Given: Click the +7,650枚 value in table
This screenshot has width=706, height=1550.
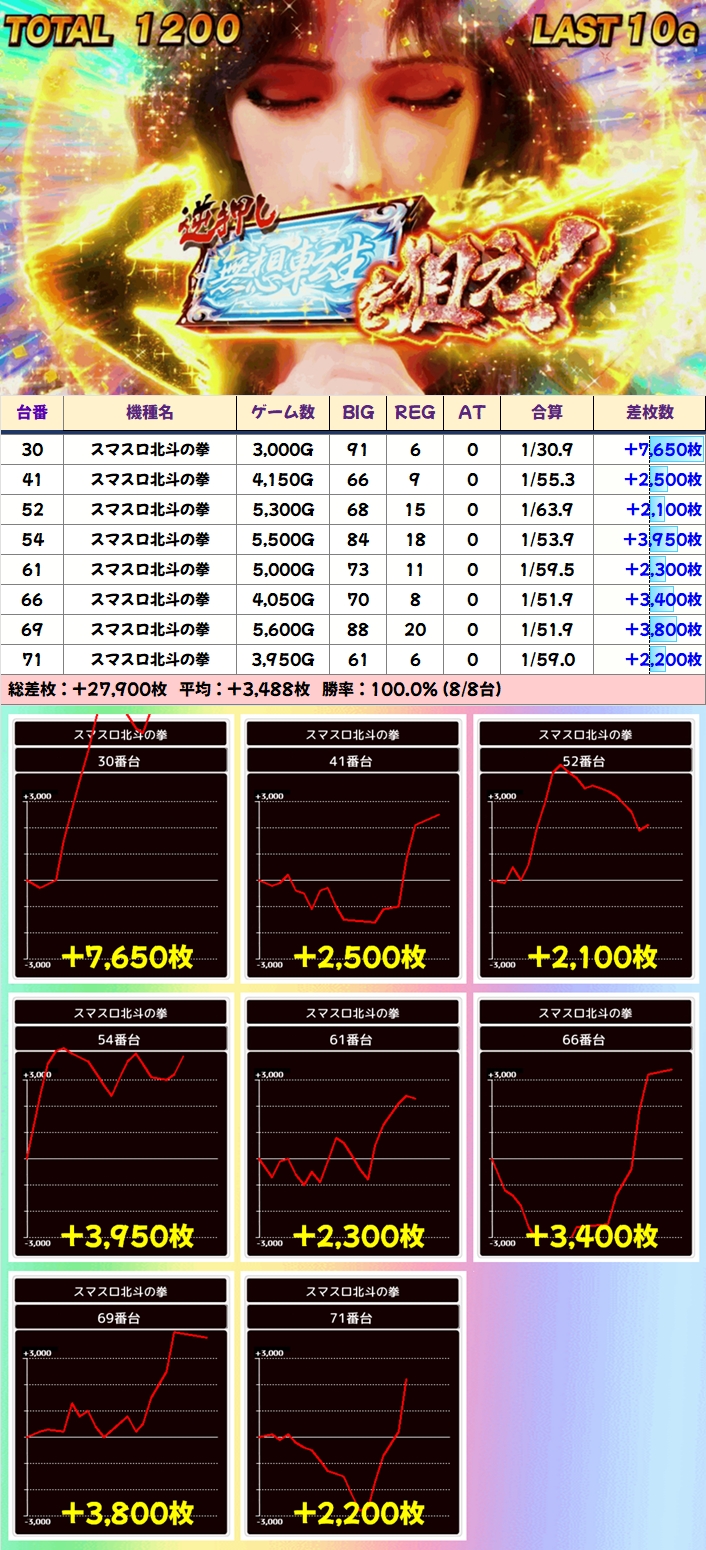Looking at the screenshot, I should pyautogui.click(x=662, y=450).
